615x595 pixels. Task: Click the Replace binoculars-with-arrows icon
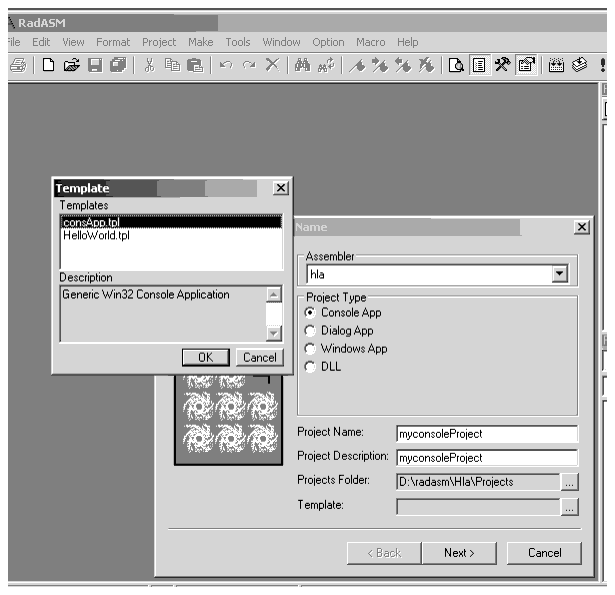point(326,65)
